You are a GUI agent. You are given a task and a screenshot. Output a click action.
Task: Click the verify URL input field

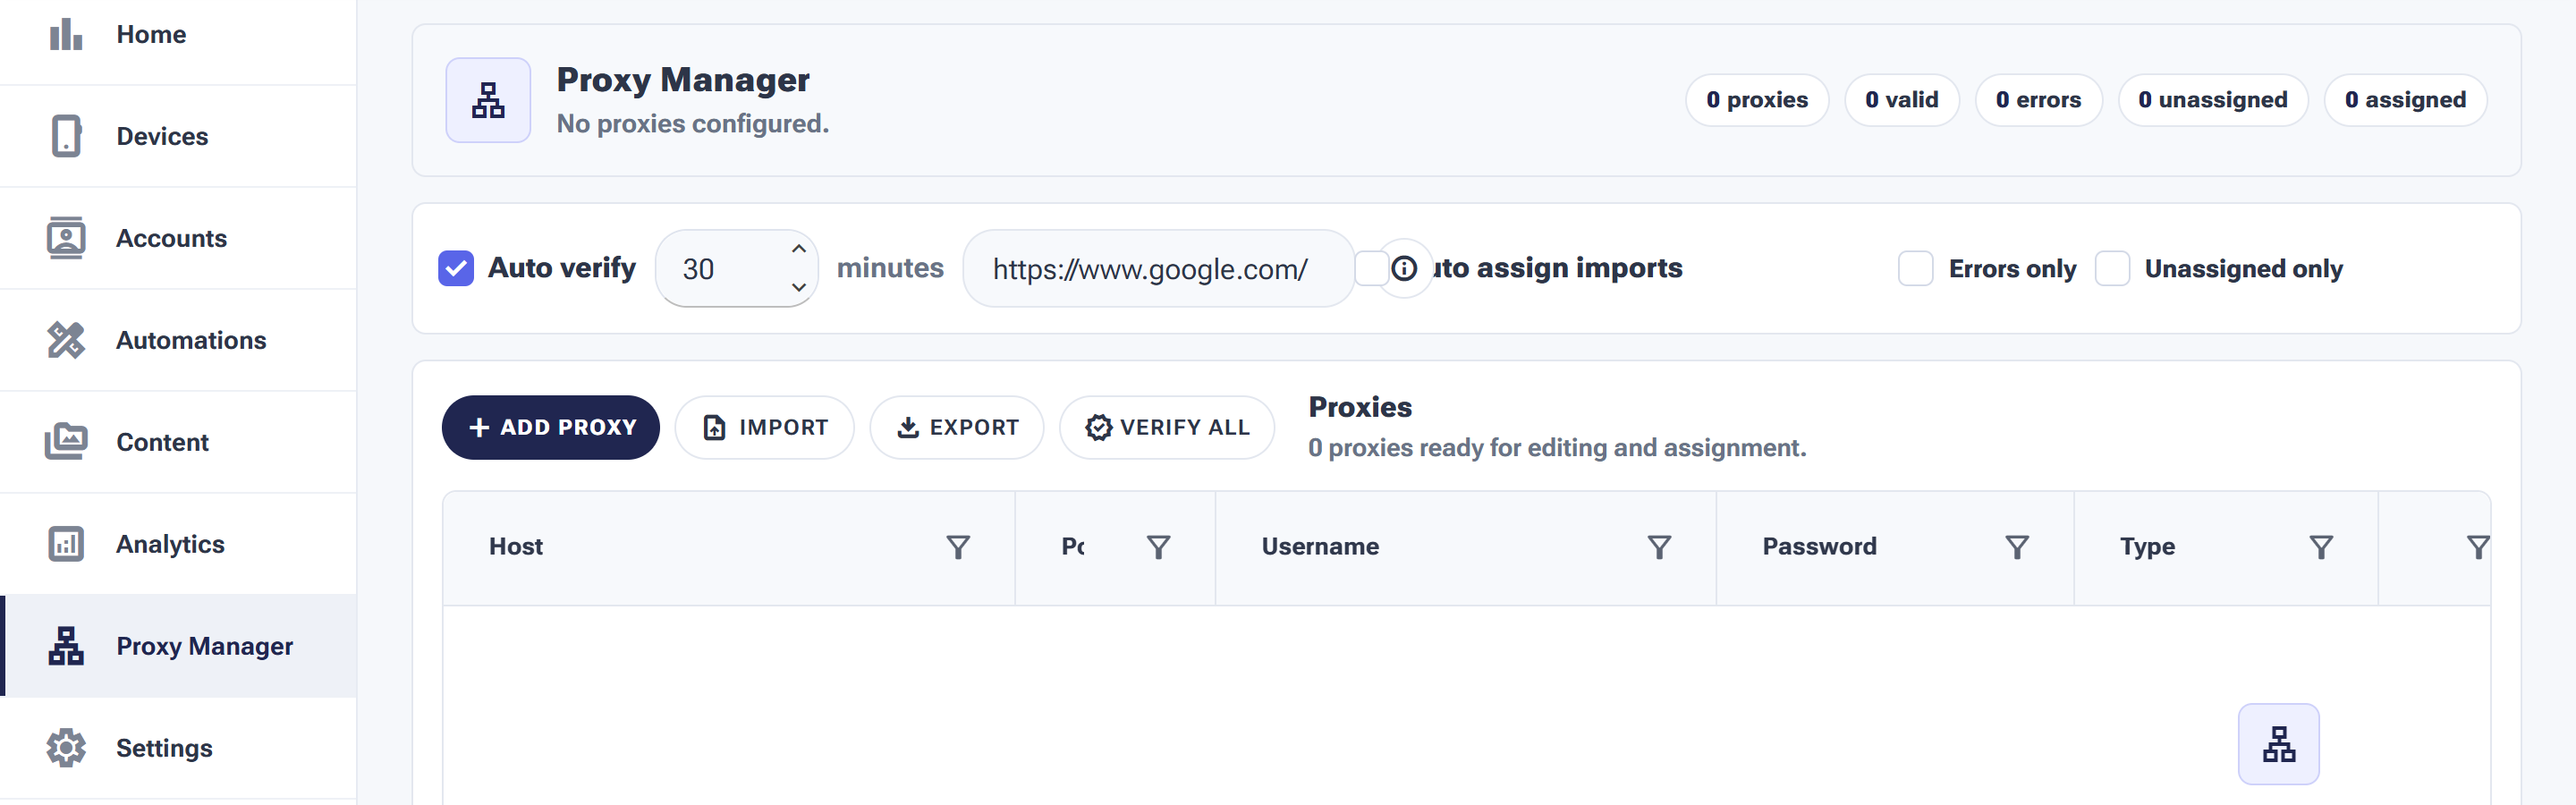[1158, 268]
